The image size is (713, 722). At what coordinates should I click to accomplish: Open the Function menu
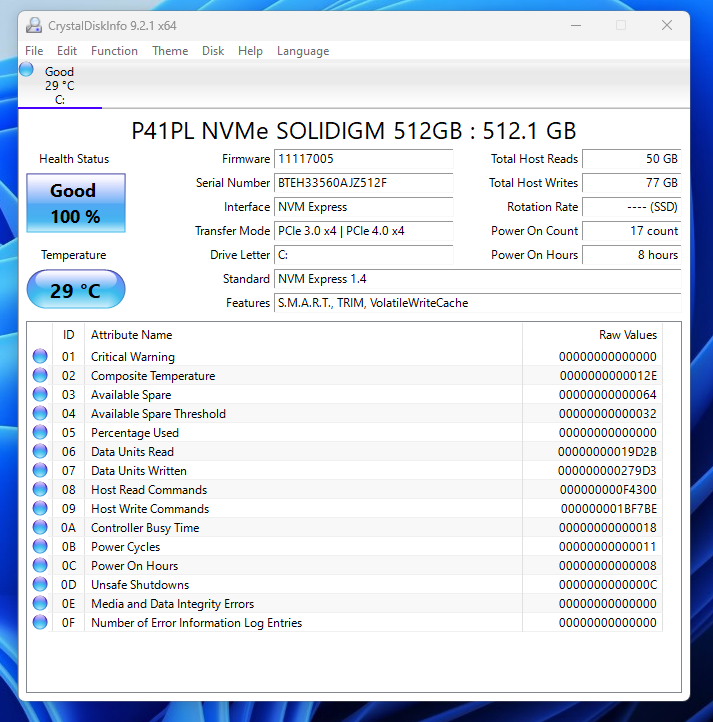click(114, 51)
